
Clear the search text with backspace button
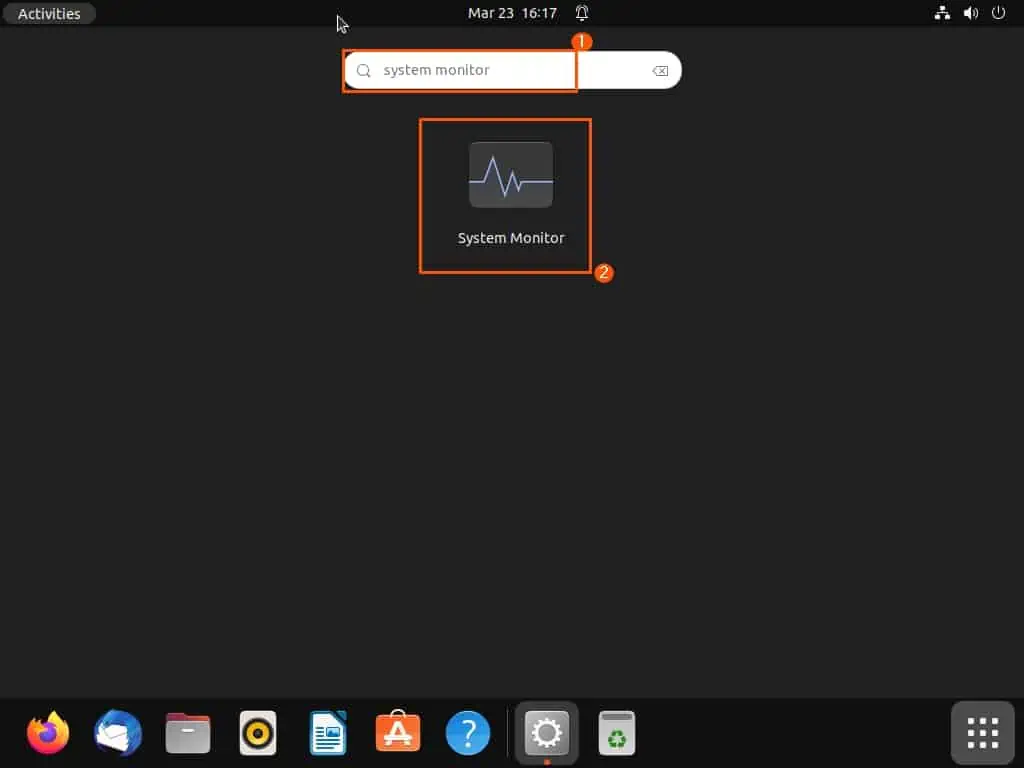click(660, 71)
